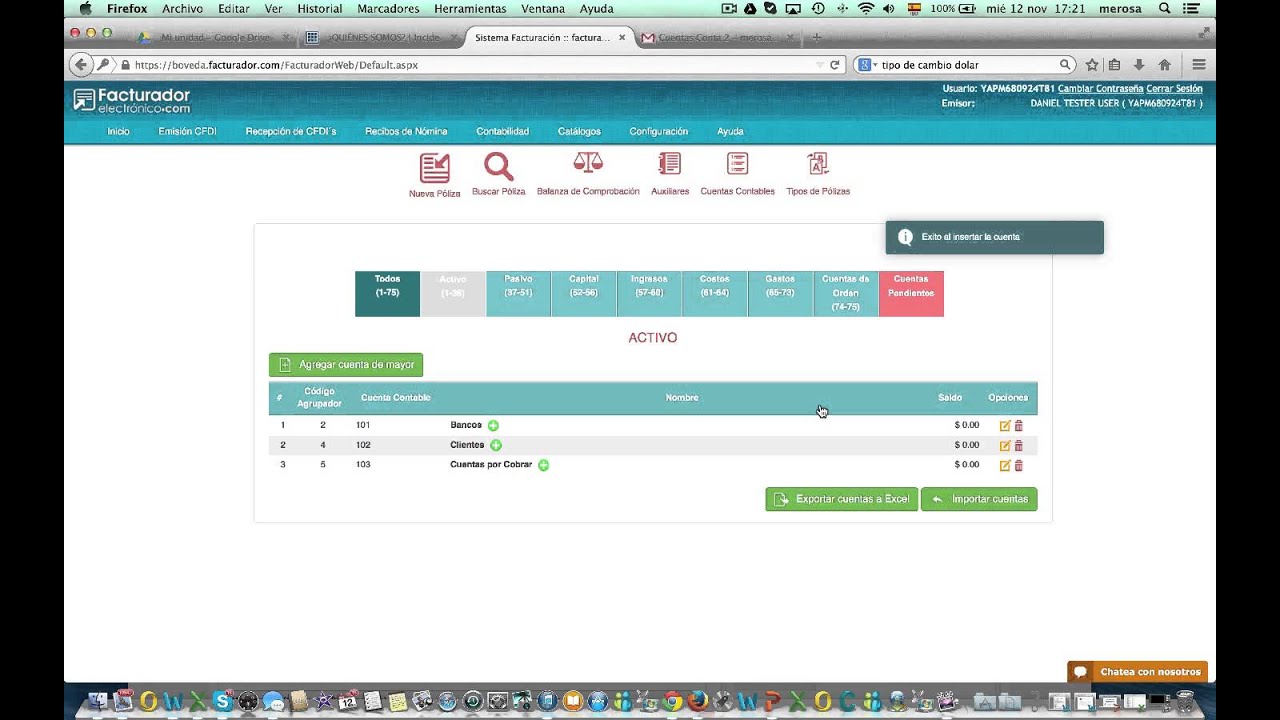Image resolution: width=1280 pixels, height=720 pixels.
Task: Open the Ayuda menu in site navigation
Action: 730,131
